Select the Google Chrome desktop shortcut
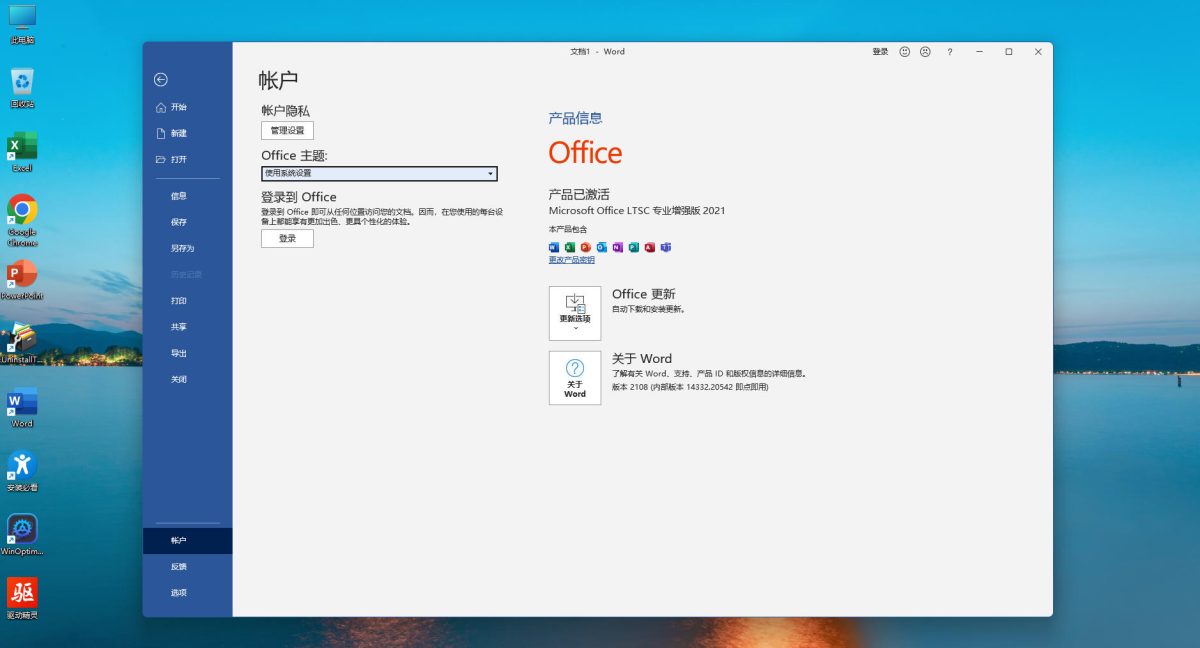This screenshot has width=1200, height=648. tap(22, 220)
